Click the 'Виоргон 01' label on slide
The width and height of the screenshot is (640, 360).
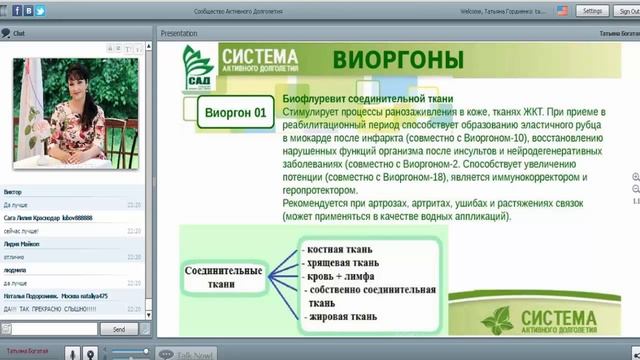[x=236, y=113]
